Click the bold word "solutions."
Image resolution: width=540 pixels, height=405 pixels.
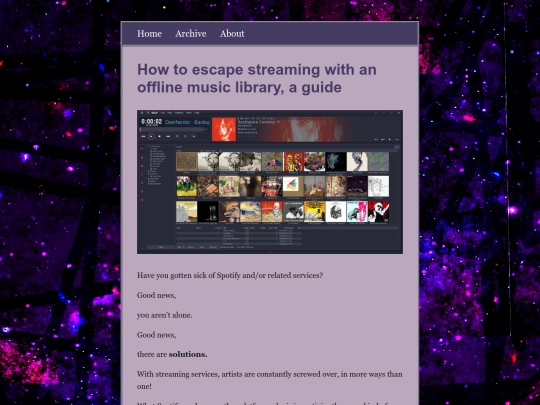pos(188,354)
